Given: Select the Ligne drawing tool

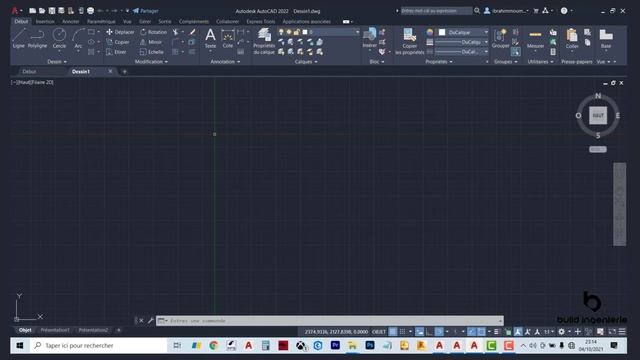Looking at the screenshot, I should pyautogui.click(x=18, y=38).
